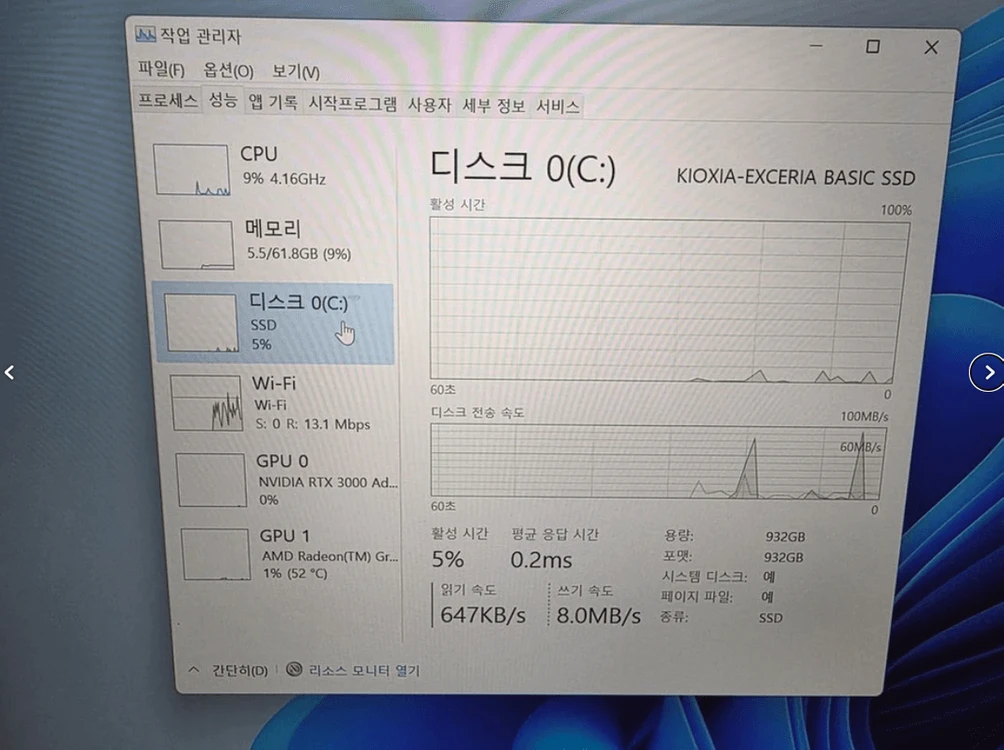Select the GPU 1 graph thumbnail

(216, 554)
